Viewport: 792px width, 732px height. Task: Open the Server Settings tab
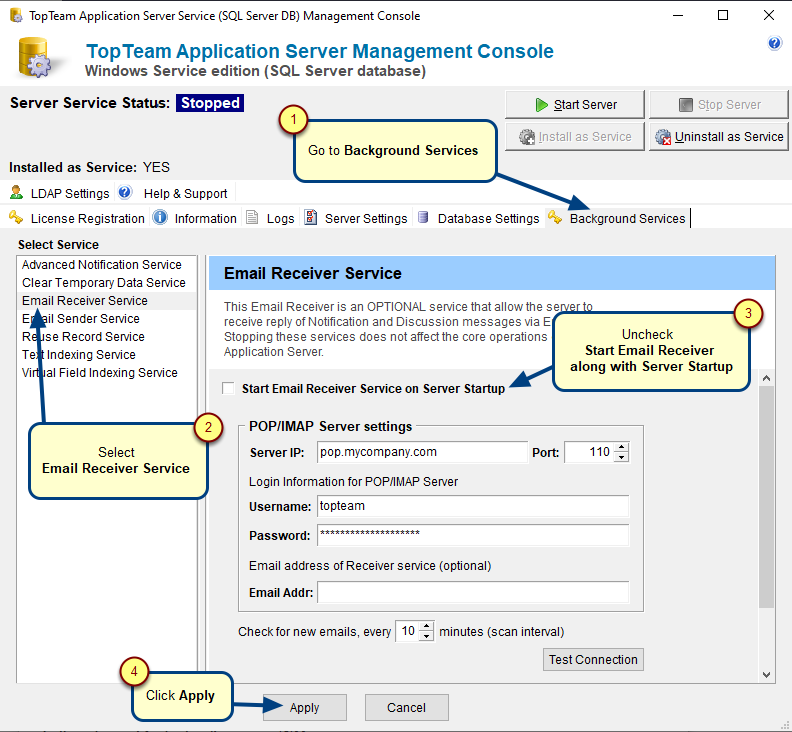click(x=357, y=218)
